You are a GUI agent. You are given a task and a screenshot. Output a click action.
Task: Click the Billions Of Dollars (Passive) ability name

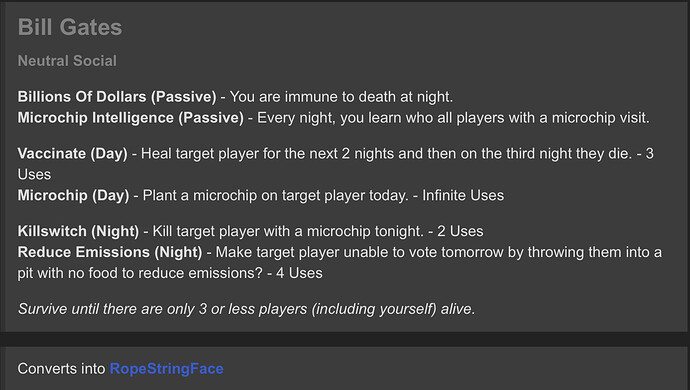(117, 97)
